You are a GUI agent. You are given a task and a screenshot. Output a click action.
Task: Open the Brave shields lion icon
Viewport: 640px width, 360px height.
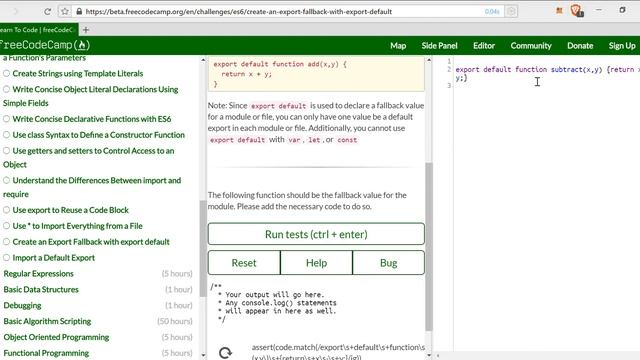(577, 11)
